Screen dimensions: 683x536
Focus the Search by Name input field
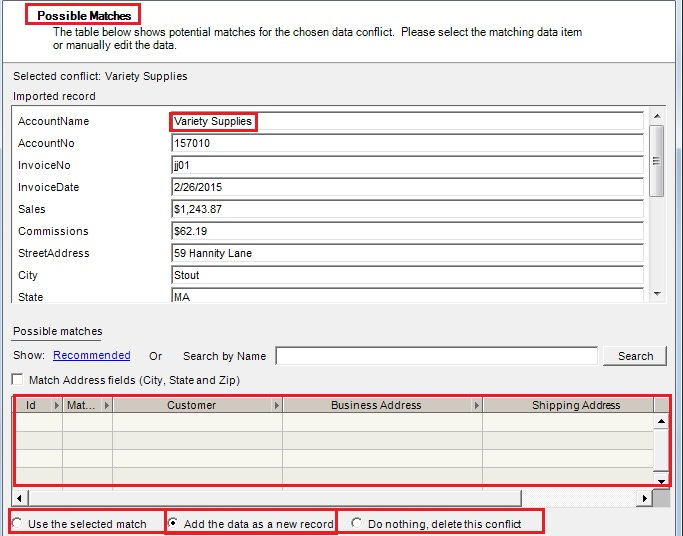coord(436,356)
